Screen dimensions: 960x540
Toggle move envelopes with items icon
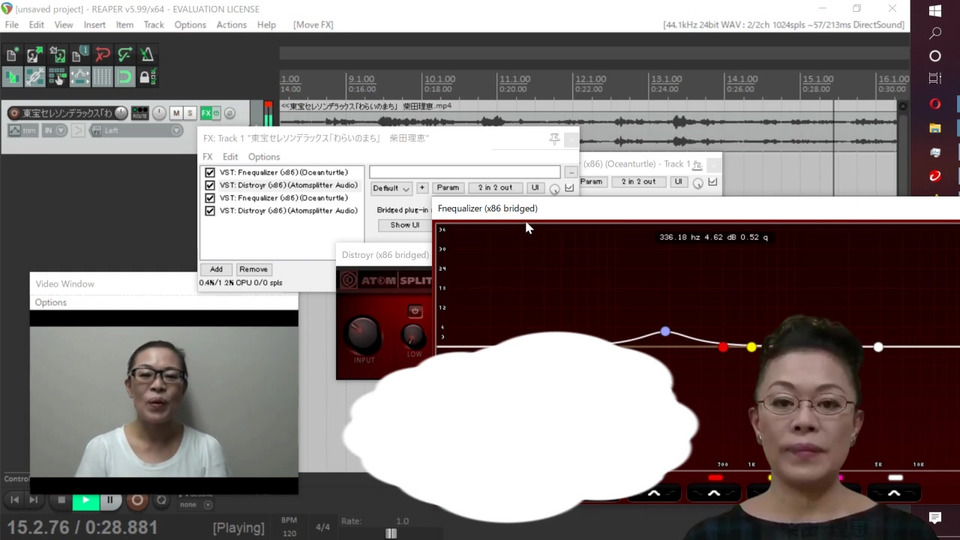pyautogui.click(x=80, y=77)
